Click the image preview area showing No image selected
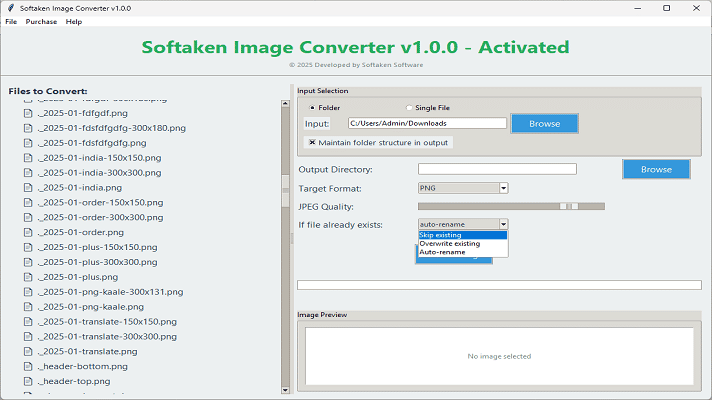Viewport: 712px width, 400px height. point(499,356)
